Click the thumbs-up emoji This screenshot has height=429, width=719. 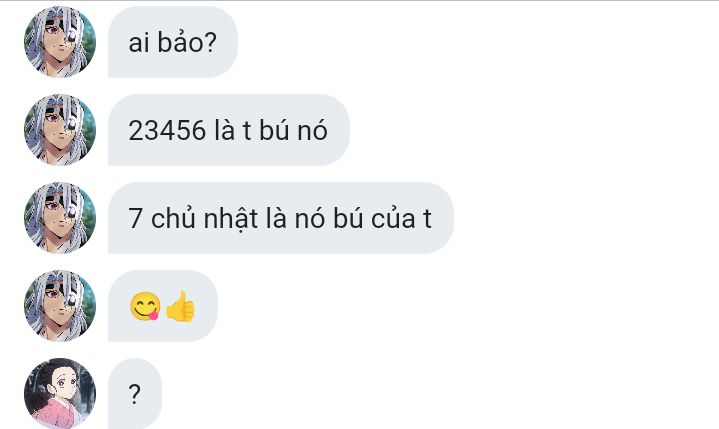[180, 306]
